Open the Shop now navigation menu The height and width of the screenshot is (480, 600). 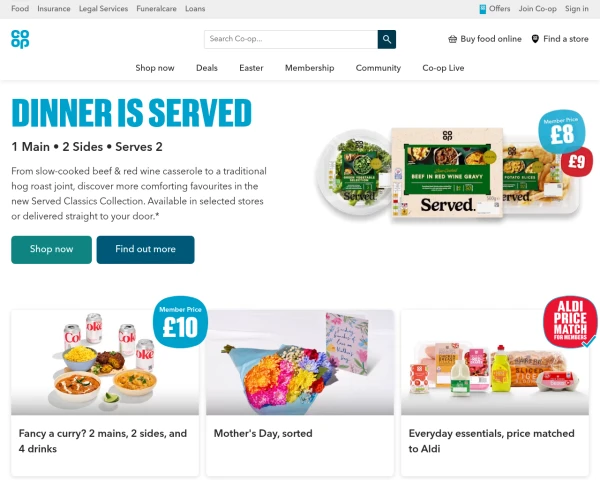(x=155, y=68)
